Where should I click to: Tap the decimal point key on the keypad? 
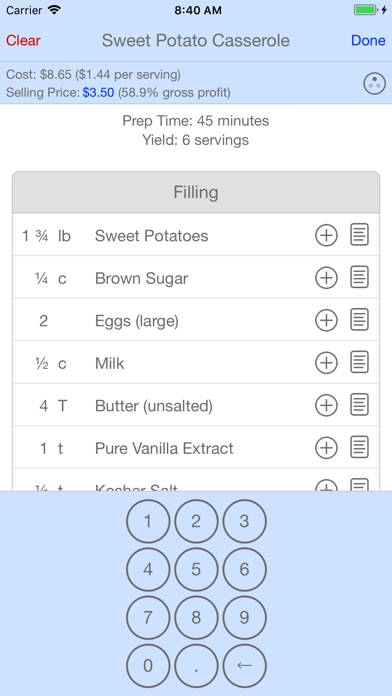click(196, 665)
